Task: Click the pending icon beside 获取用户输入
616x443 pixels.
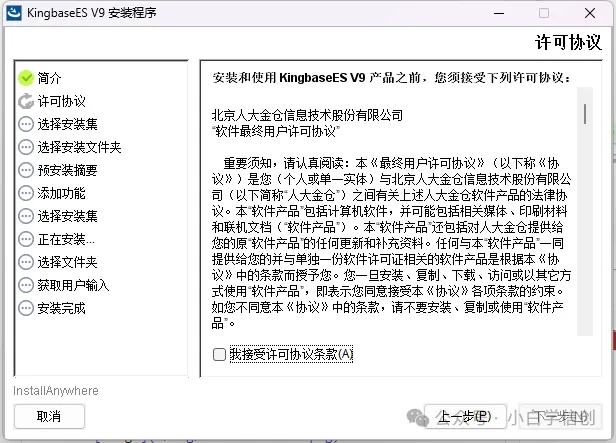Action: click(26, 285)
